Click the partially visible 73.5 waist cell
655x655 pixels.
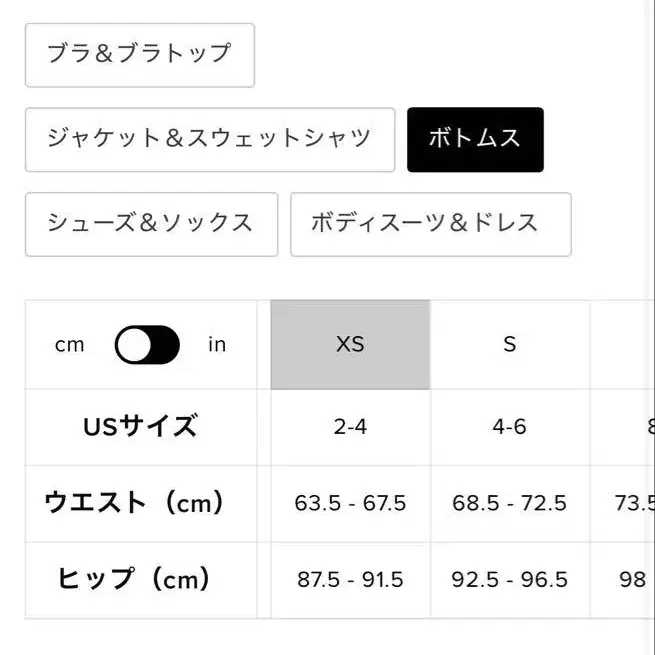tap(634, 503)
